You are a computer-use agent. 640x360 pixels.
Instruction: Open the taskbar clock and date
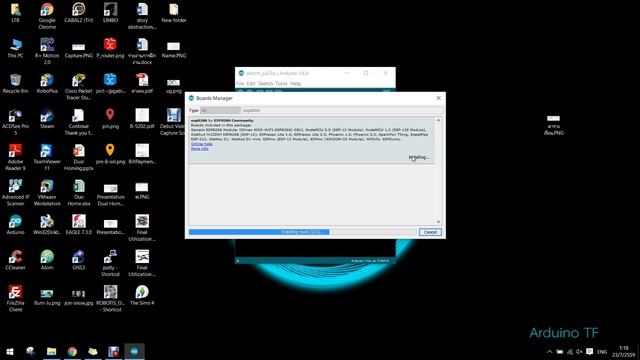click(x=623, y=351)
